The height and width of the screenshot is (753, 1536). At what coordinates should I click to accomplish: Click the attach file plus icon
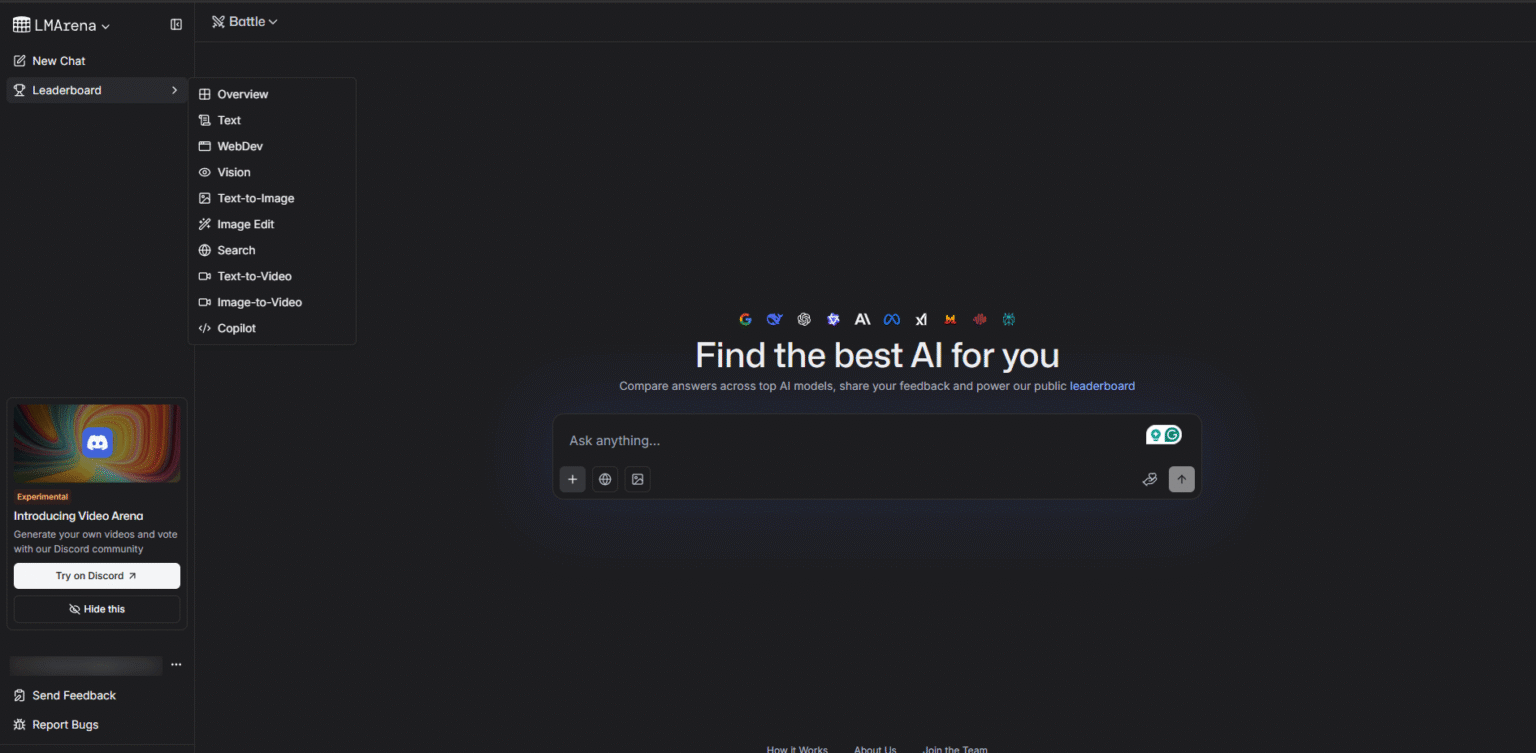tap(572, 479)
